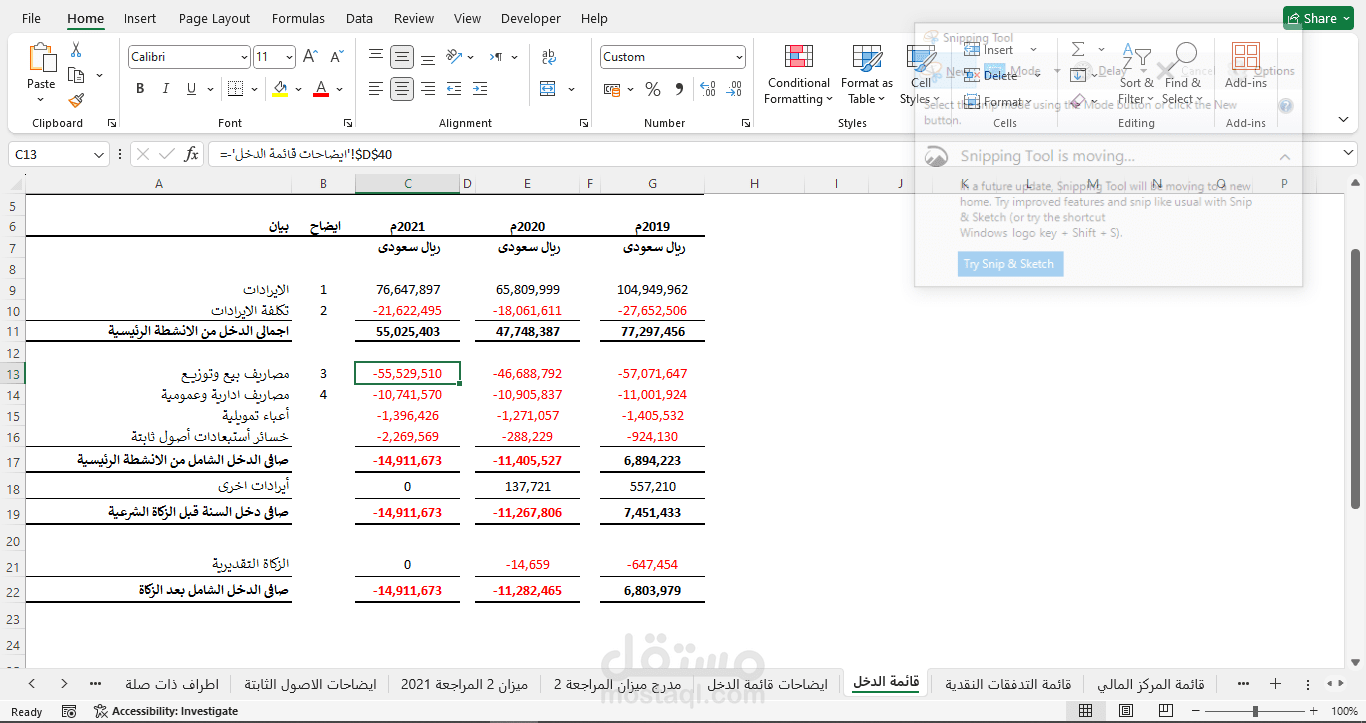Screen dimensions: 1366x723
Task: Open the File menu
Action: 31,18
